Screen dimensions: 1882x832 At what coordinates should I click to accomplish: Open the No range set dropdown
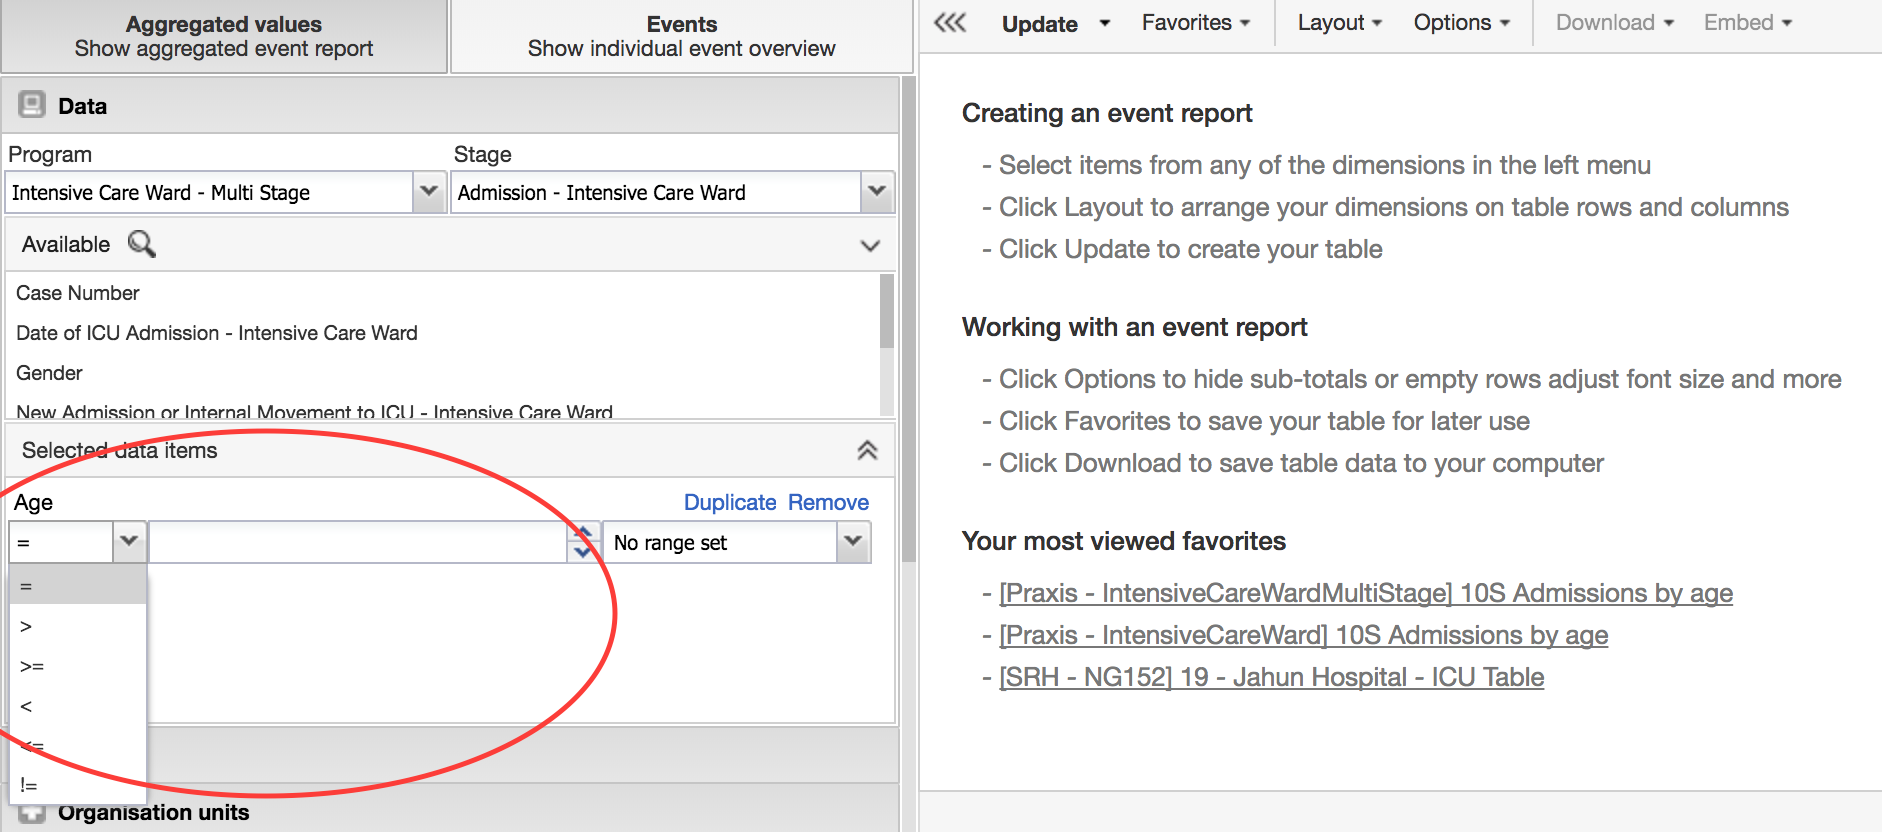point(853,542)
